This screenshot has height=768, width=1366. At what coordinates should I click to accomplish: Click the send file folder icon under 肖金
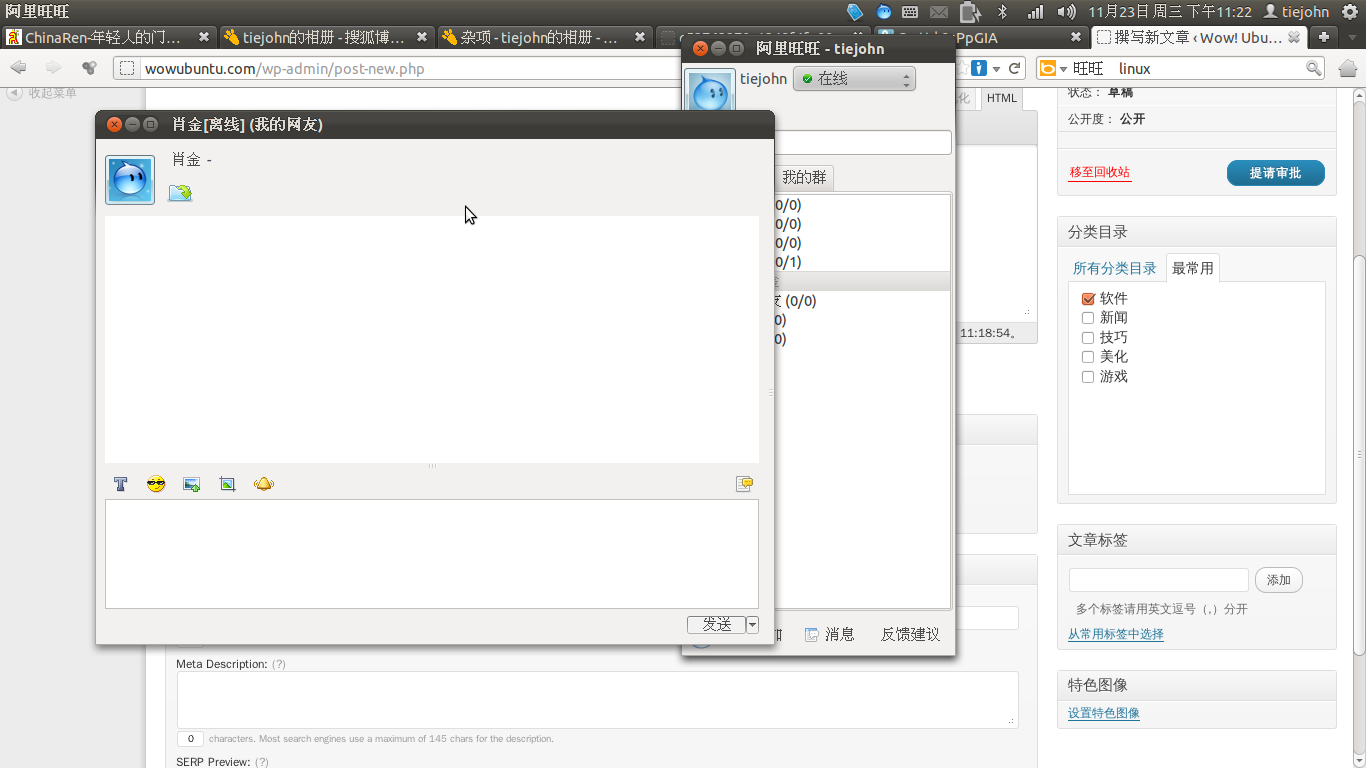(180, 192)
